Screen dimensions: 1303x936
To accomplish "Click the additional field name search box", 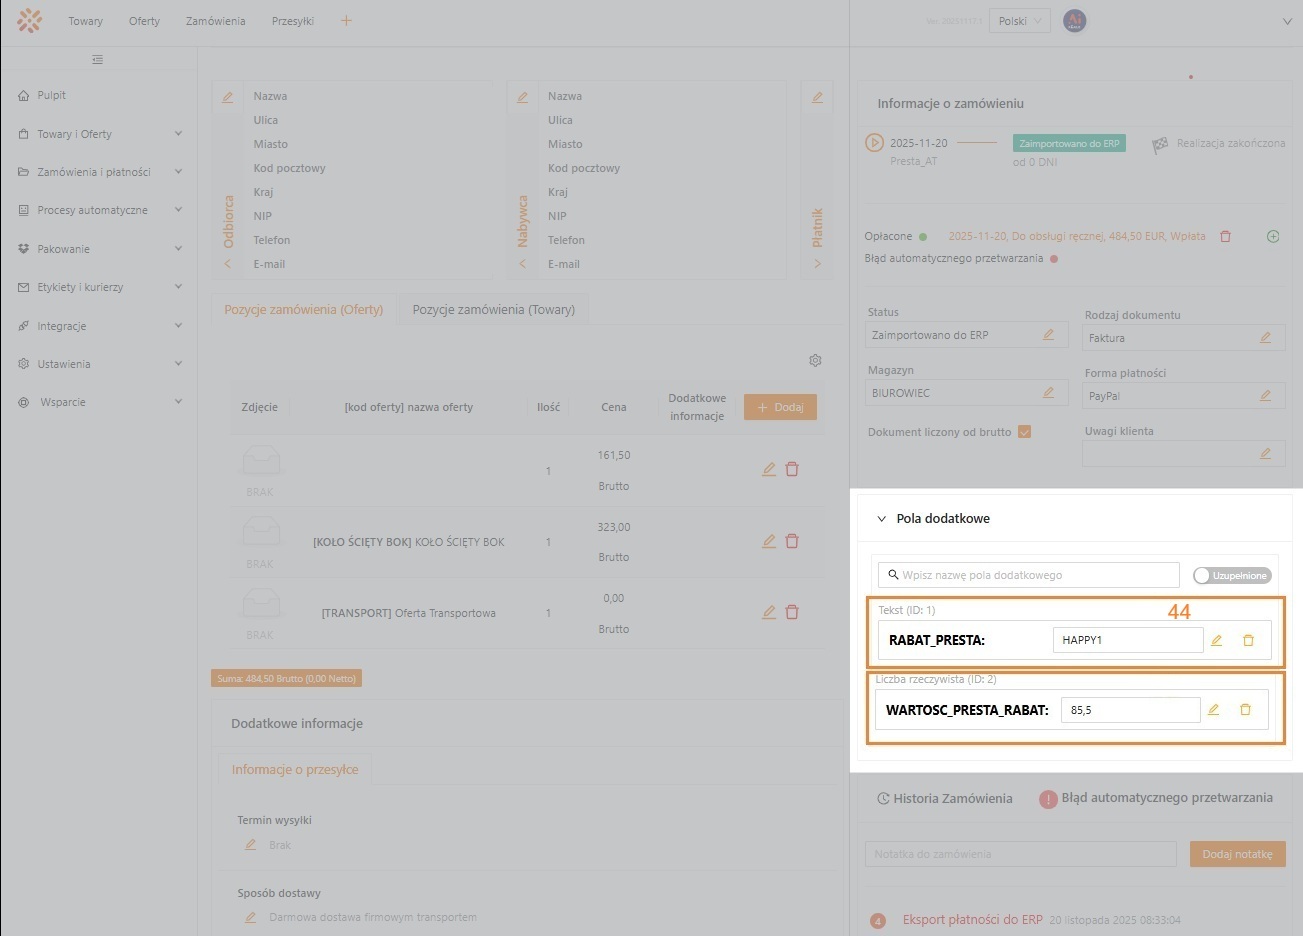I will coord(1030,575).
